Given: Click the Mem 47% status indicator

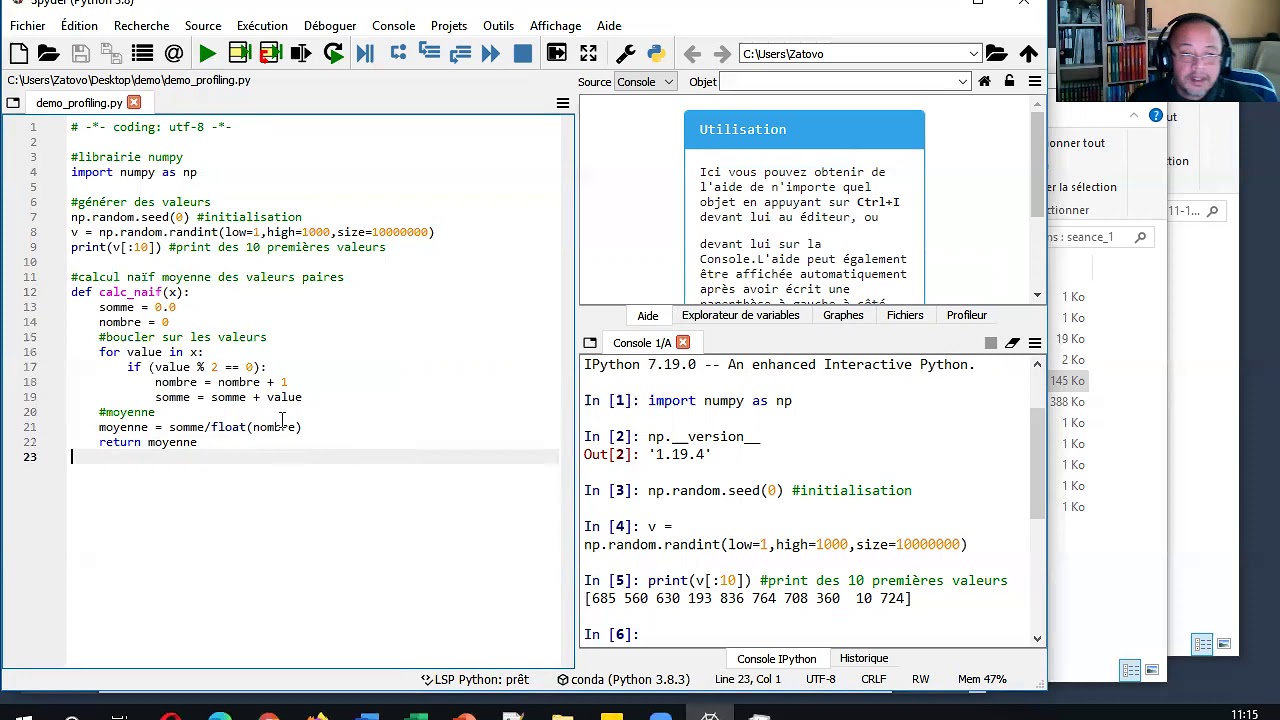Looking at the screenshot, I should 982,680.
